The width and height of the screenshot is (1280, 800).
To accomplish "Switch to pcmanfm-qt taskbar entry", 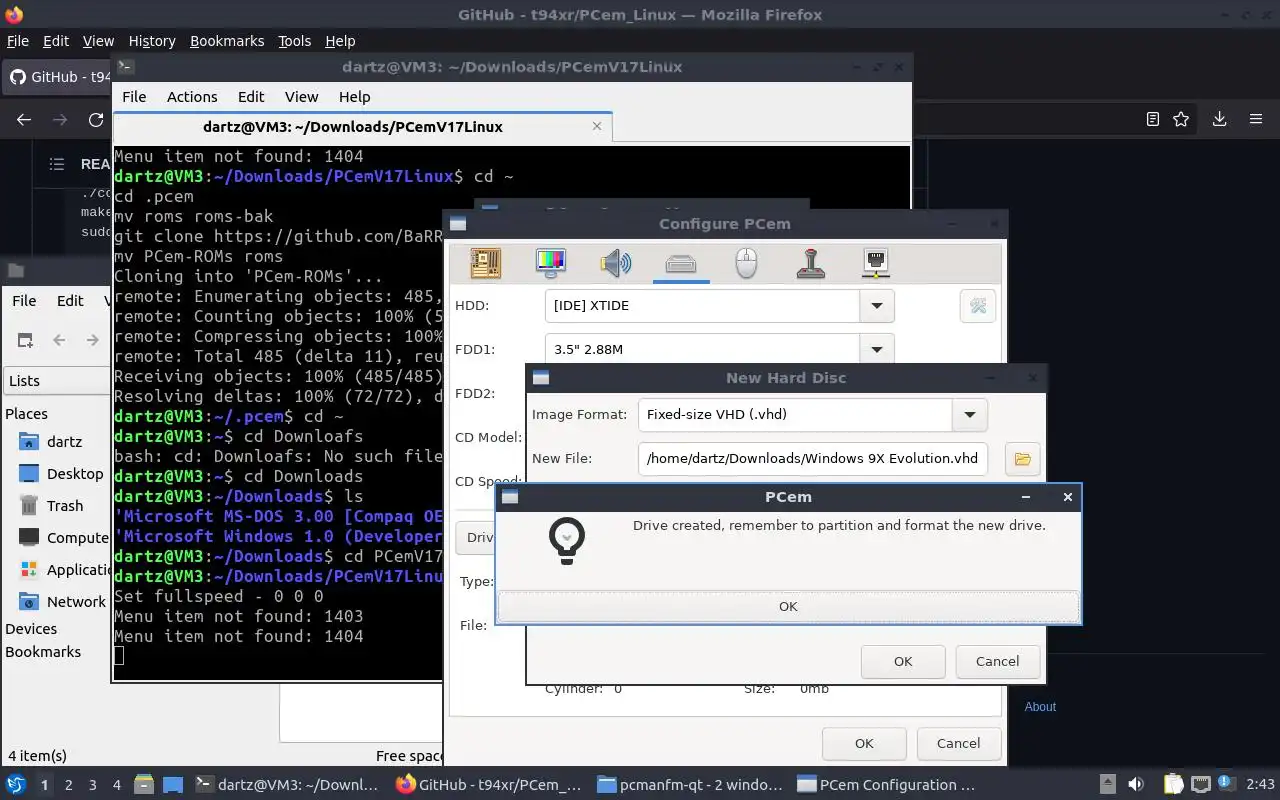I will [689, 785].
